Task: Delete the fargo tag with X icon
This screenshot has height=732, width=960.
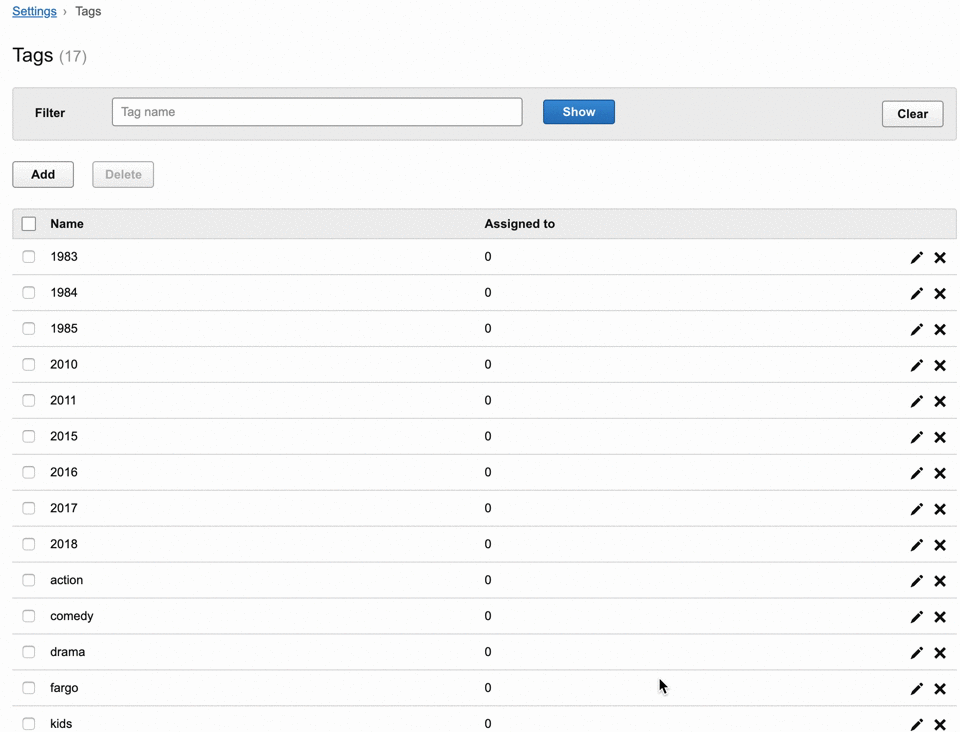Action: point(940,689)
